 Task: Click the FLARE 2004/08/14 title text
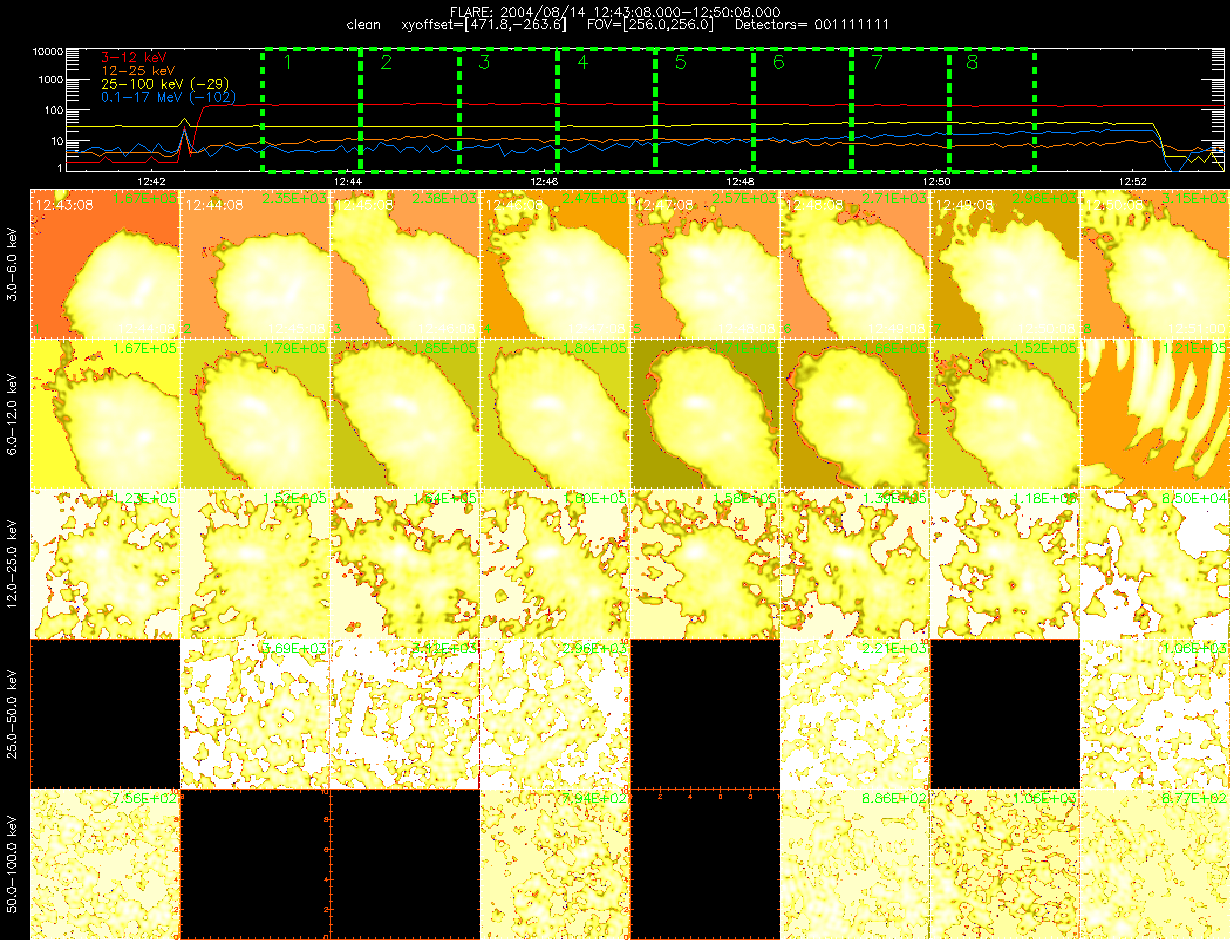pos(614,11)
